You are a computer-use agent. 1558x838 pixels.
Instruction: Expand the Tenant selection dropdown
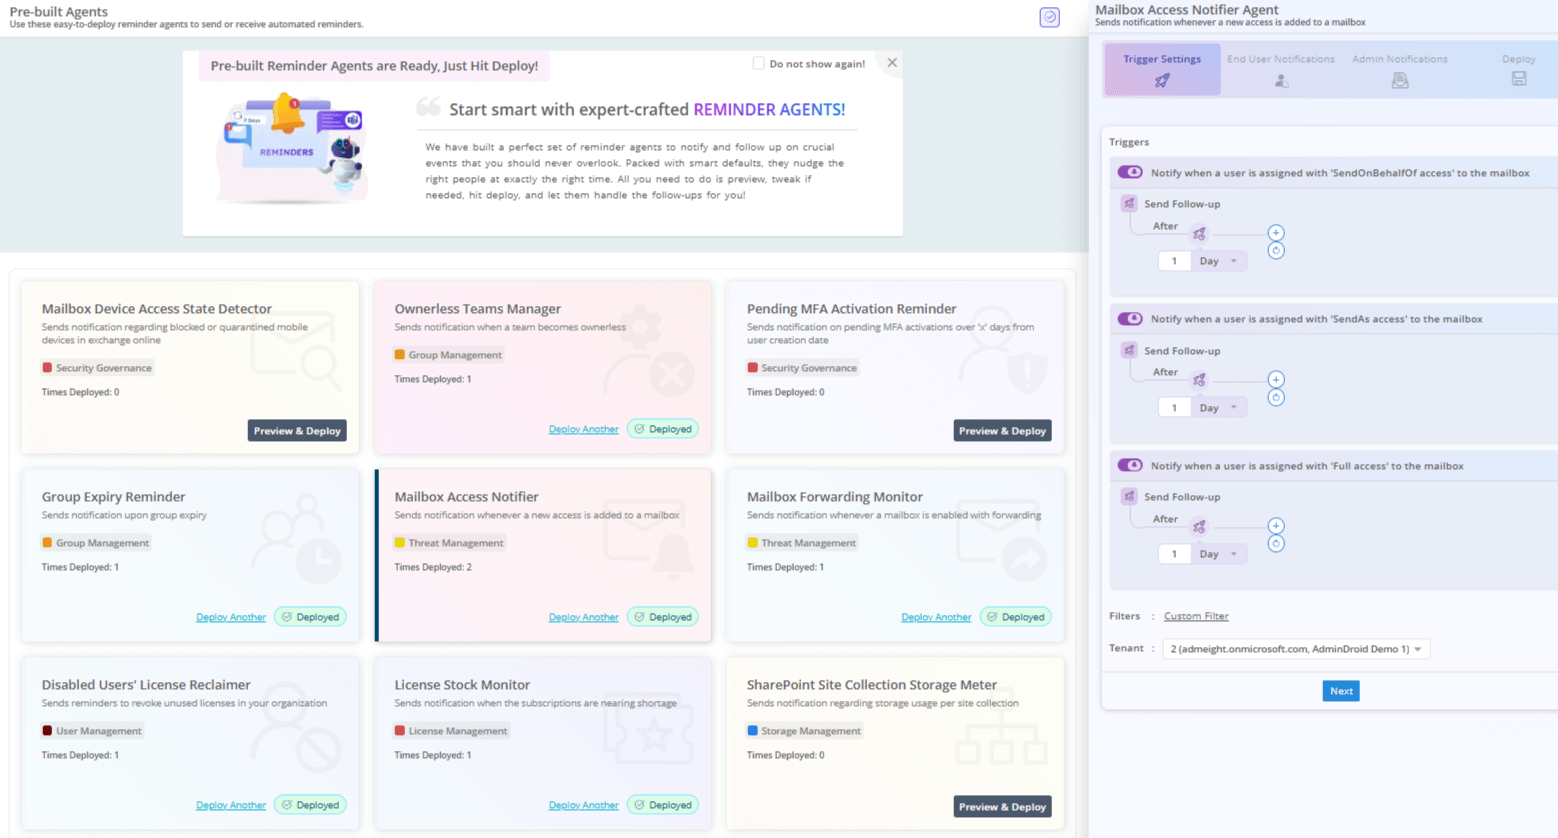(1296, 649)
